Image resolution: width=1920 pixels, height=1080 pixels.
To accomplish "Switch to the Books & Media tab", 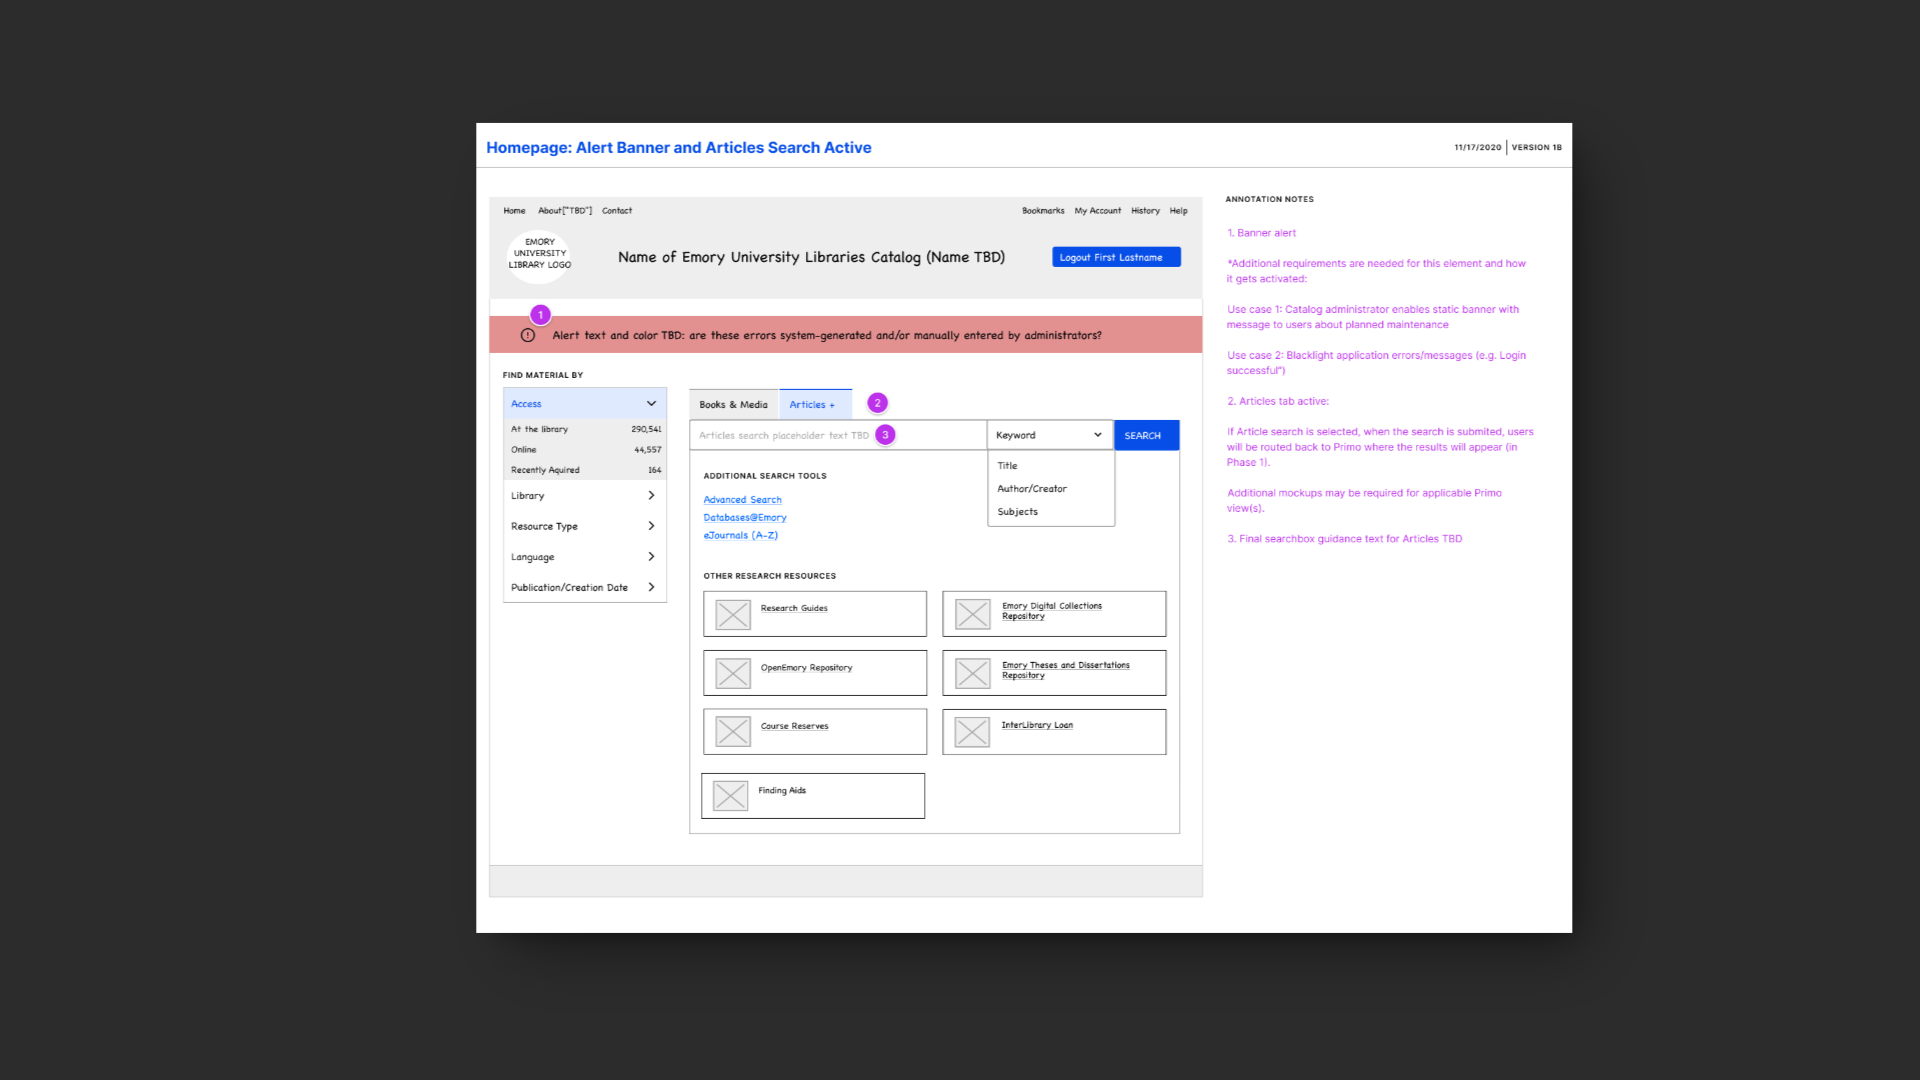I will [x=733, y=405].
